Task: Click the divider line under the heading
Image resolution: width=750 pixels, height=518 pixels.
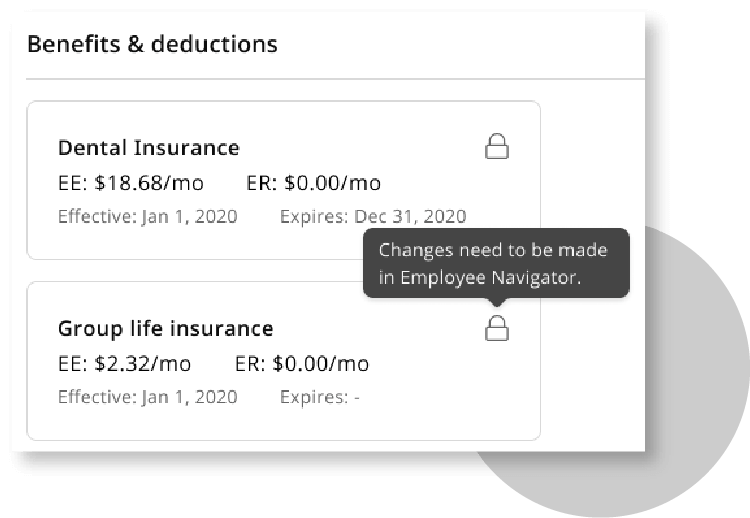Action: [335, 78]
